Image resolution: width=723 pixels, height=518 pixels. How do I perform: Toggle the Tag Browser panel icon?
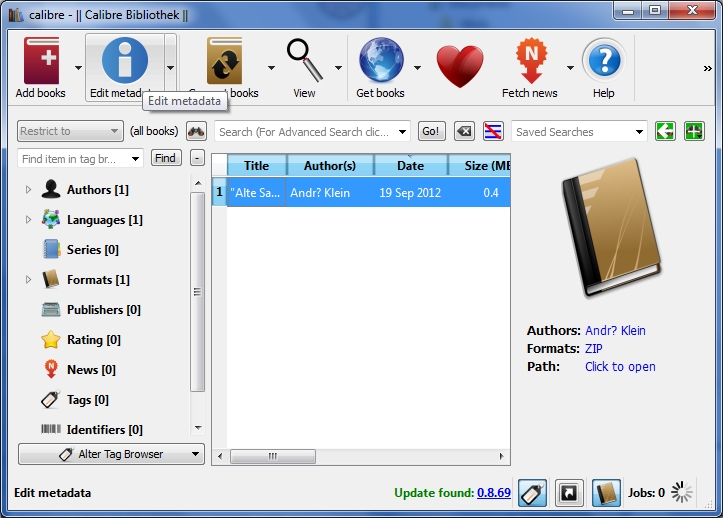[x=533, y=493]
